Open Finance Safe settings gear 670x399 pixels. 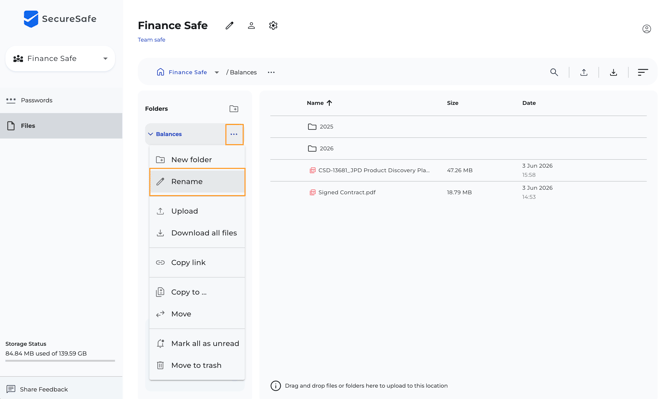(x=273, y=26)
